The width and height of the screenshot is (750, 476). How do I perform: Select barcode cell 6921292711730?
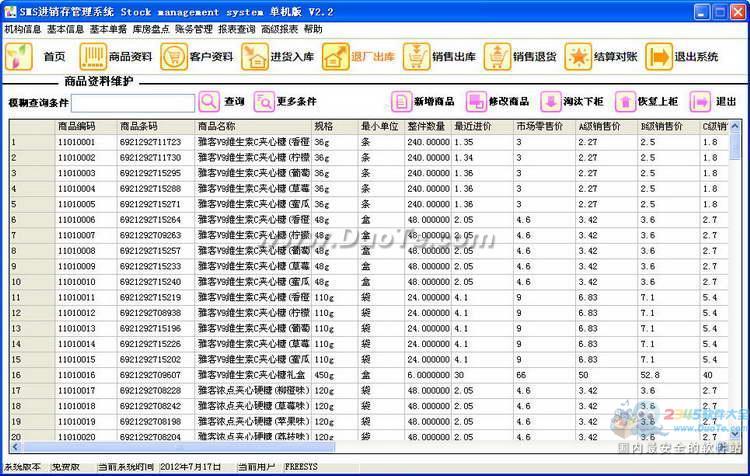(x=156, y=158)
